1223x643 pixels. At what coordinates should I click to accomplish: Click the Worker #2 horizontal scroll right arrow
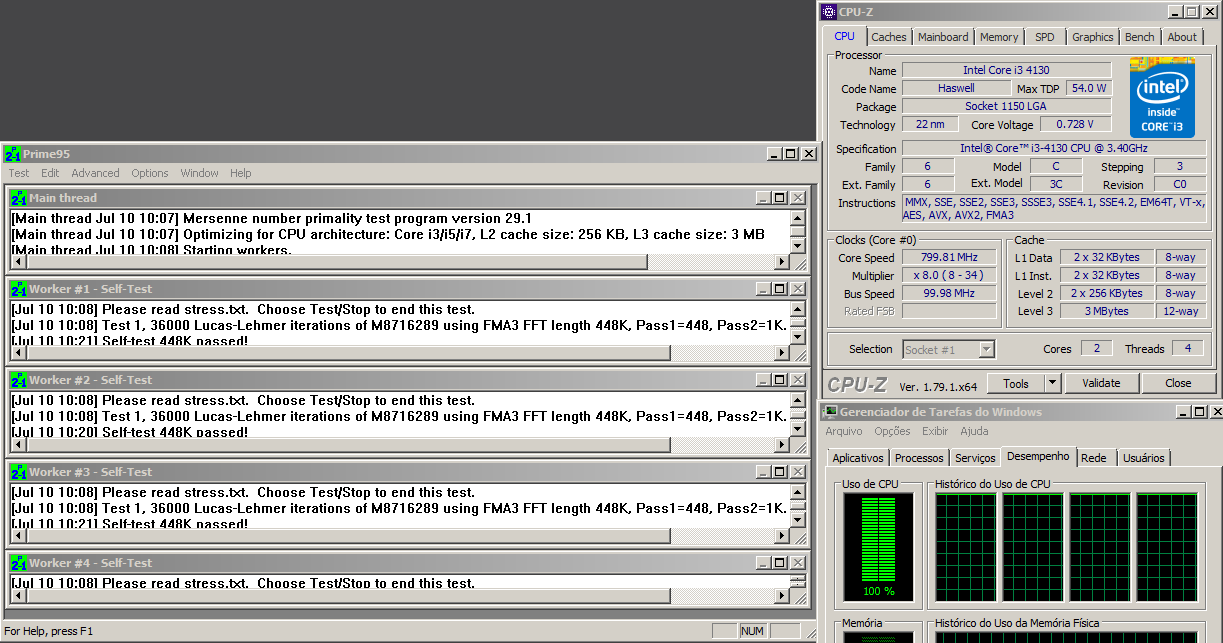coord(782,445)
